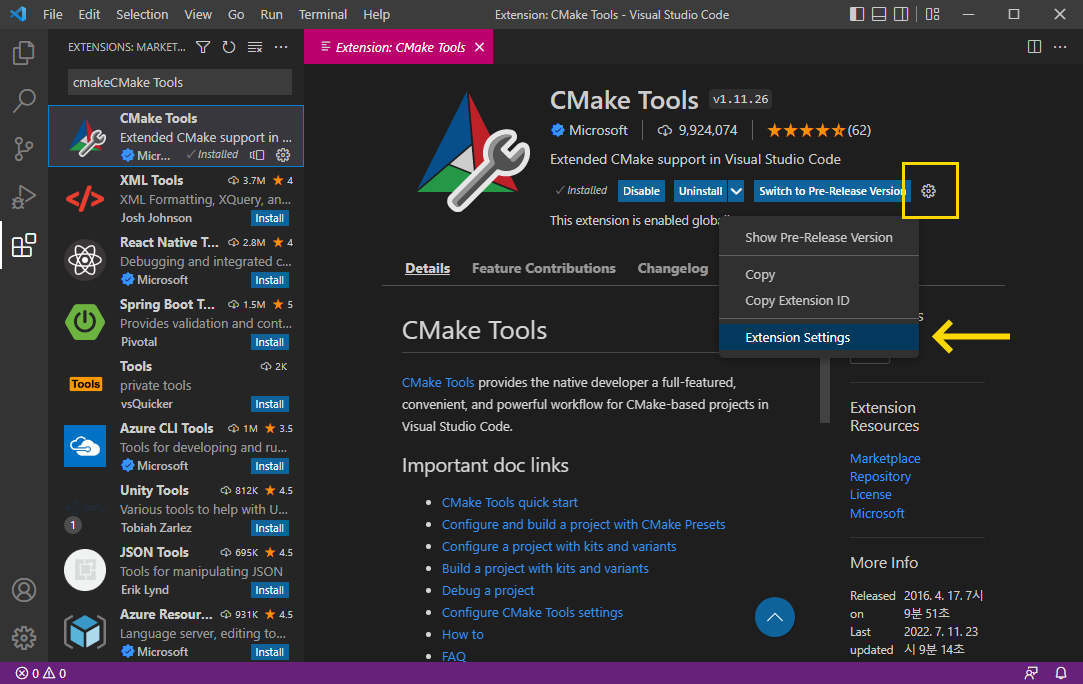The height and width of the screenshot is (684, 1083).
Task: Open CMake Tools quick start link
Action: (x=510, y=502)
